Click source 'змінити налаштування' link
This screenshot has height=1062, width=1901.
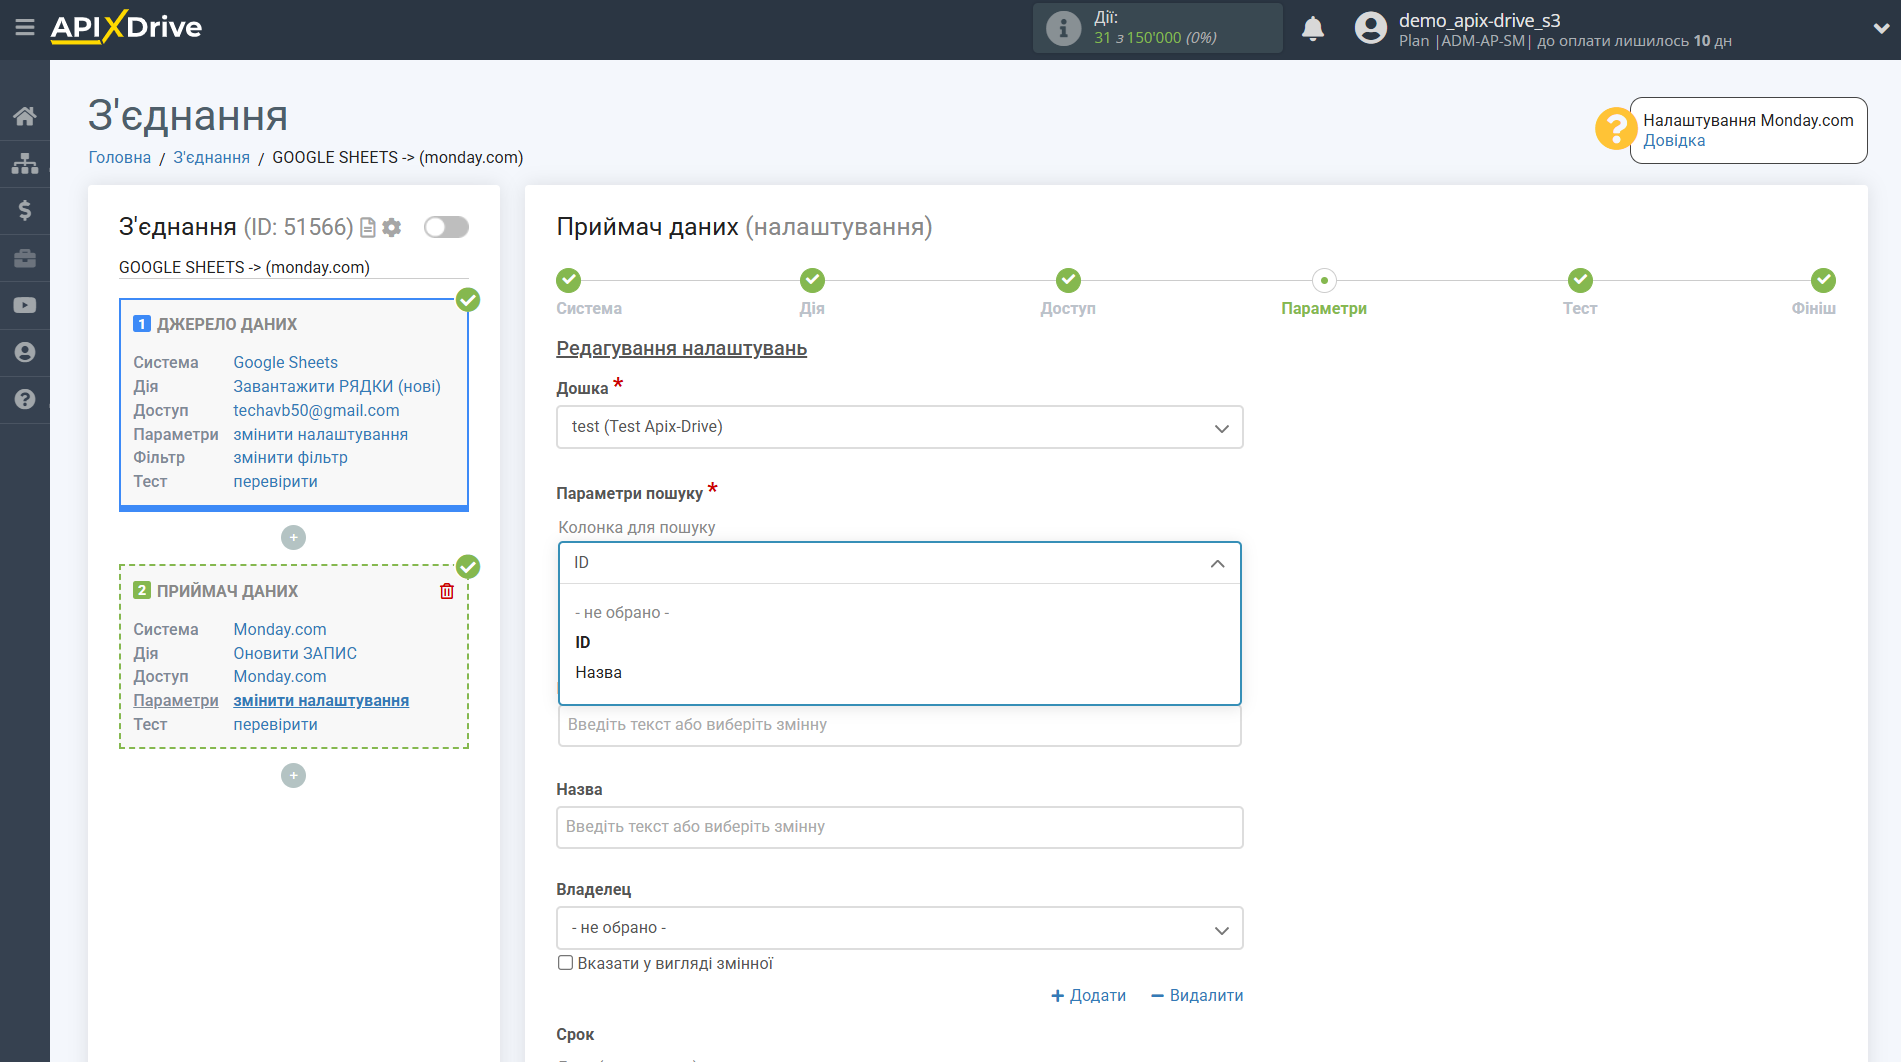(x=321, y=434)
